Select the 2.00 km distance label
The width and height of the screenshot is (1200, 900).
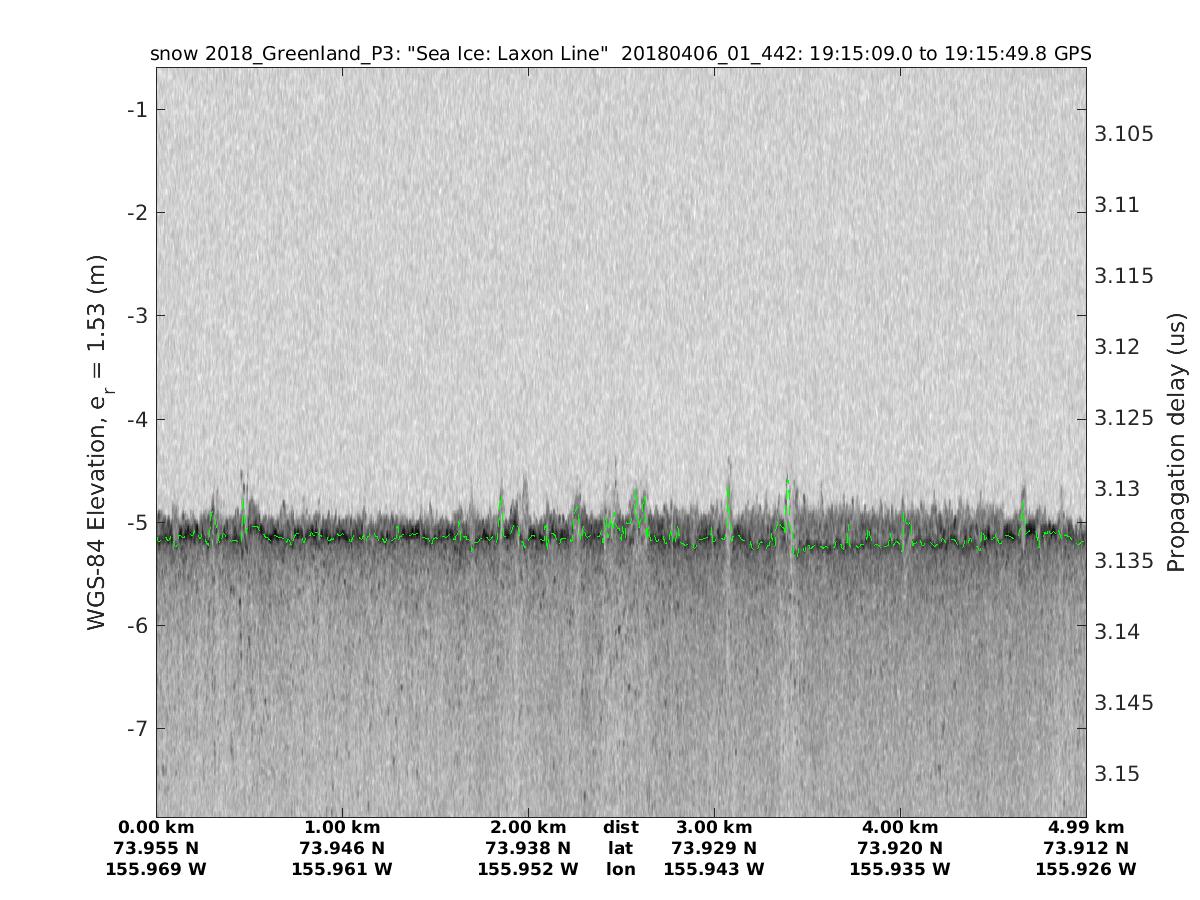click(528, 827)
